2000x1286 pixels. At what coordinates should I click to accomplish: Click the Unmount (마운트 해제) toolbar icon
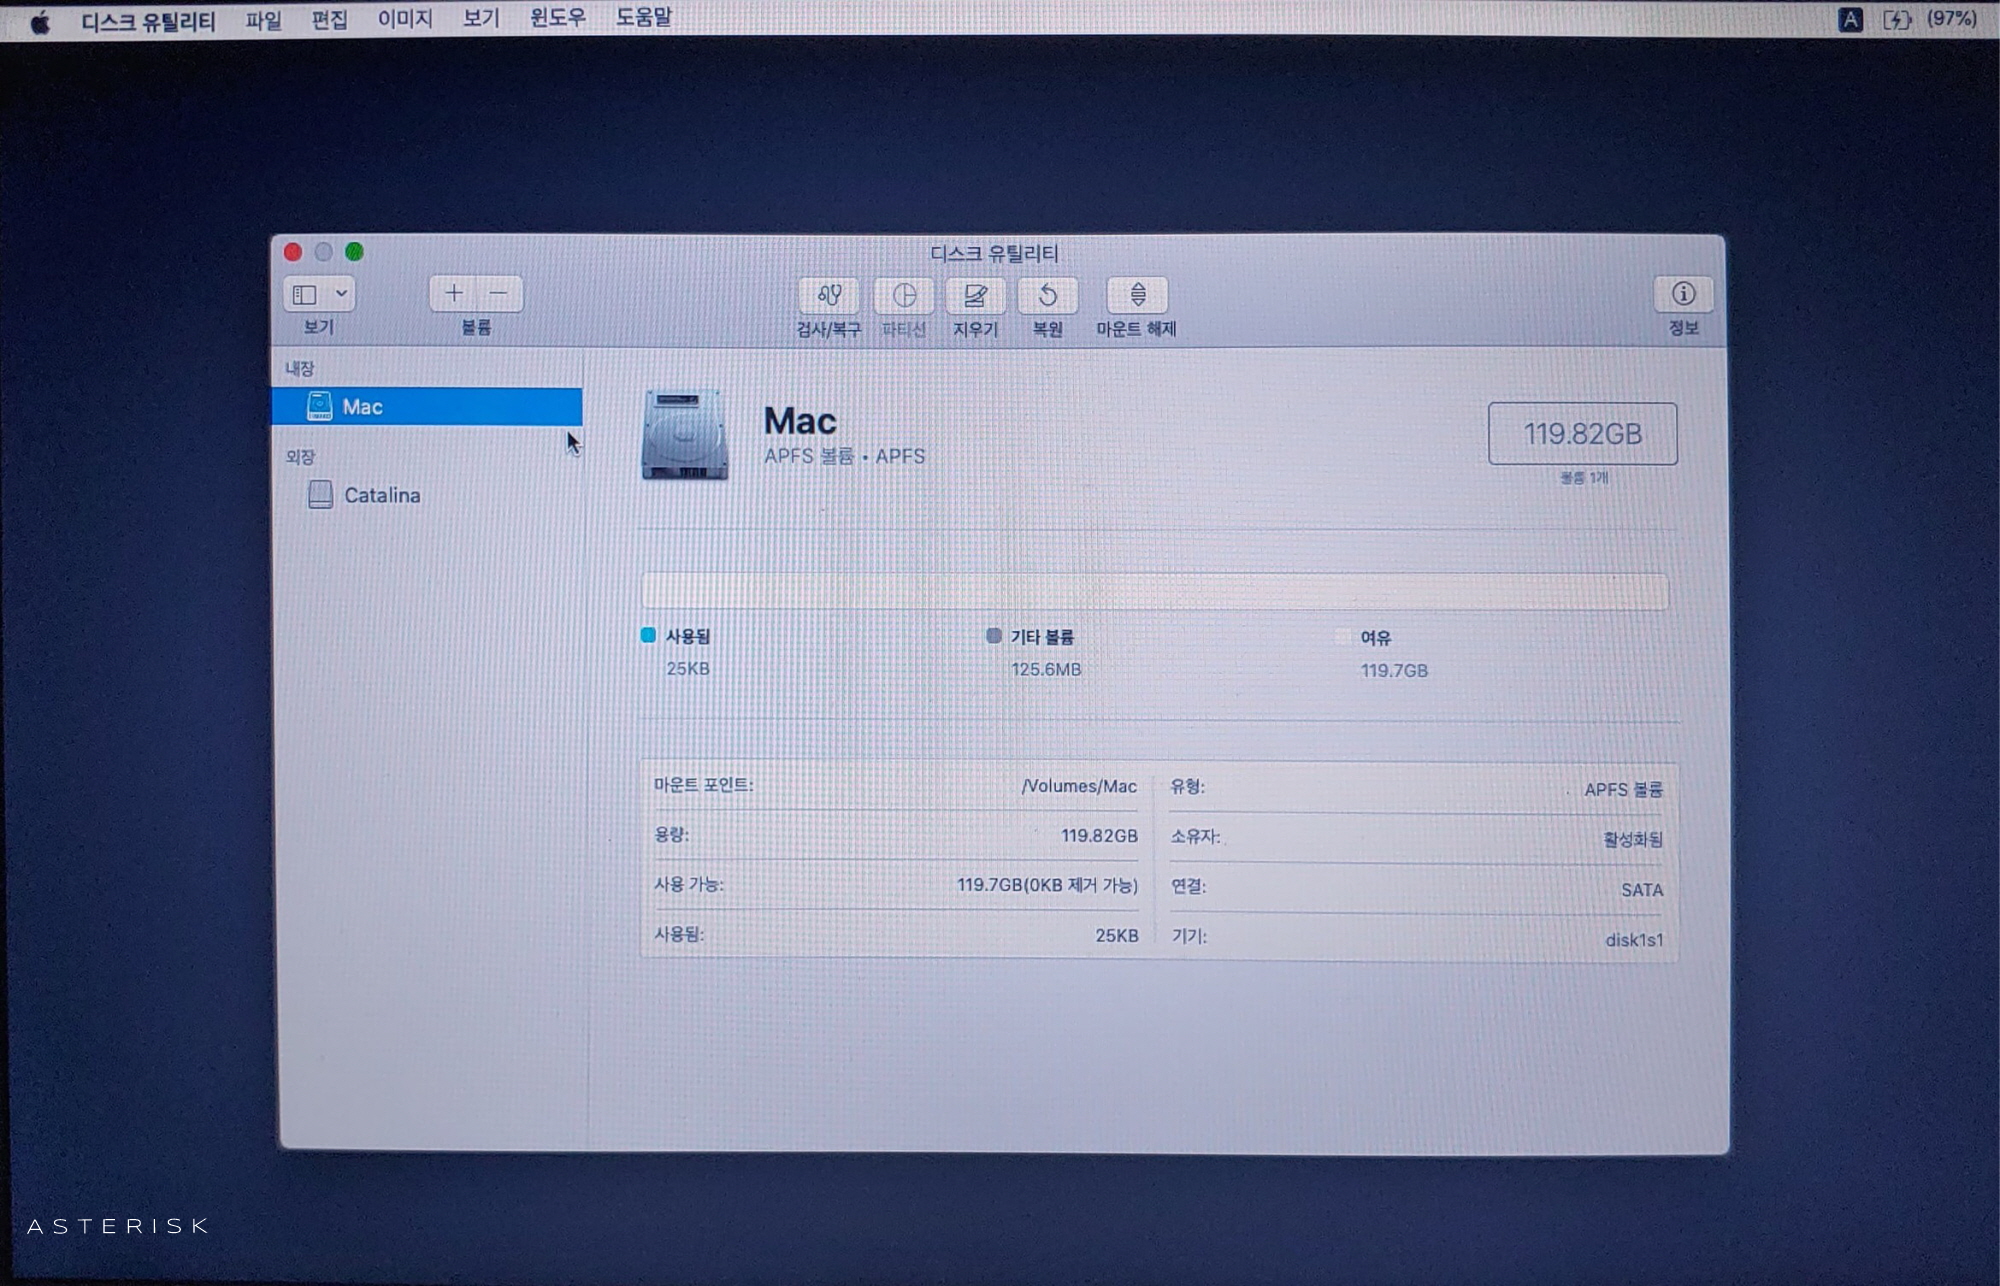[1137, 295]
